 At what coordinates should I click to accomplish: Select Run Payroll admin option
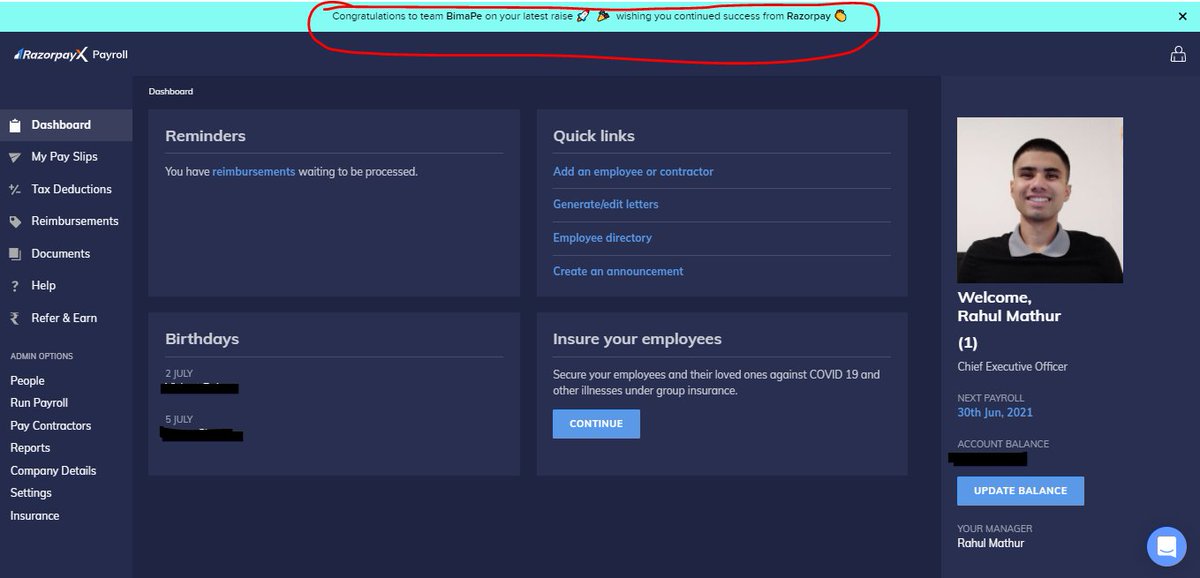[x=39, y=403]
